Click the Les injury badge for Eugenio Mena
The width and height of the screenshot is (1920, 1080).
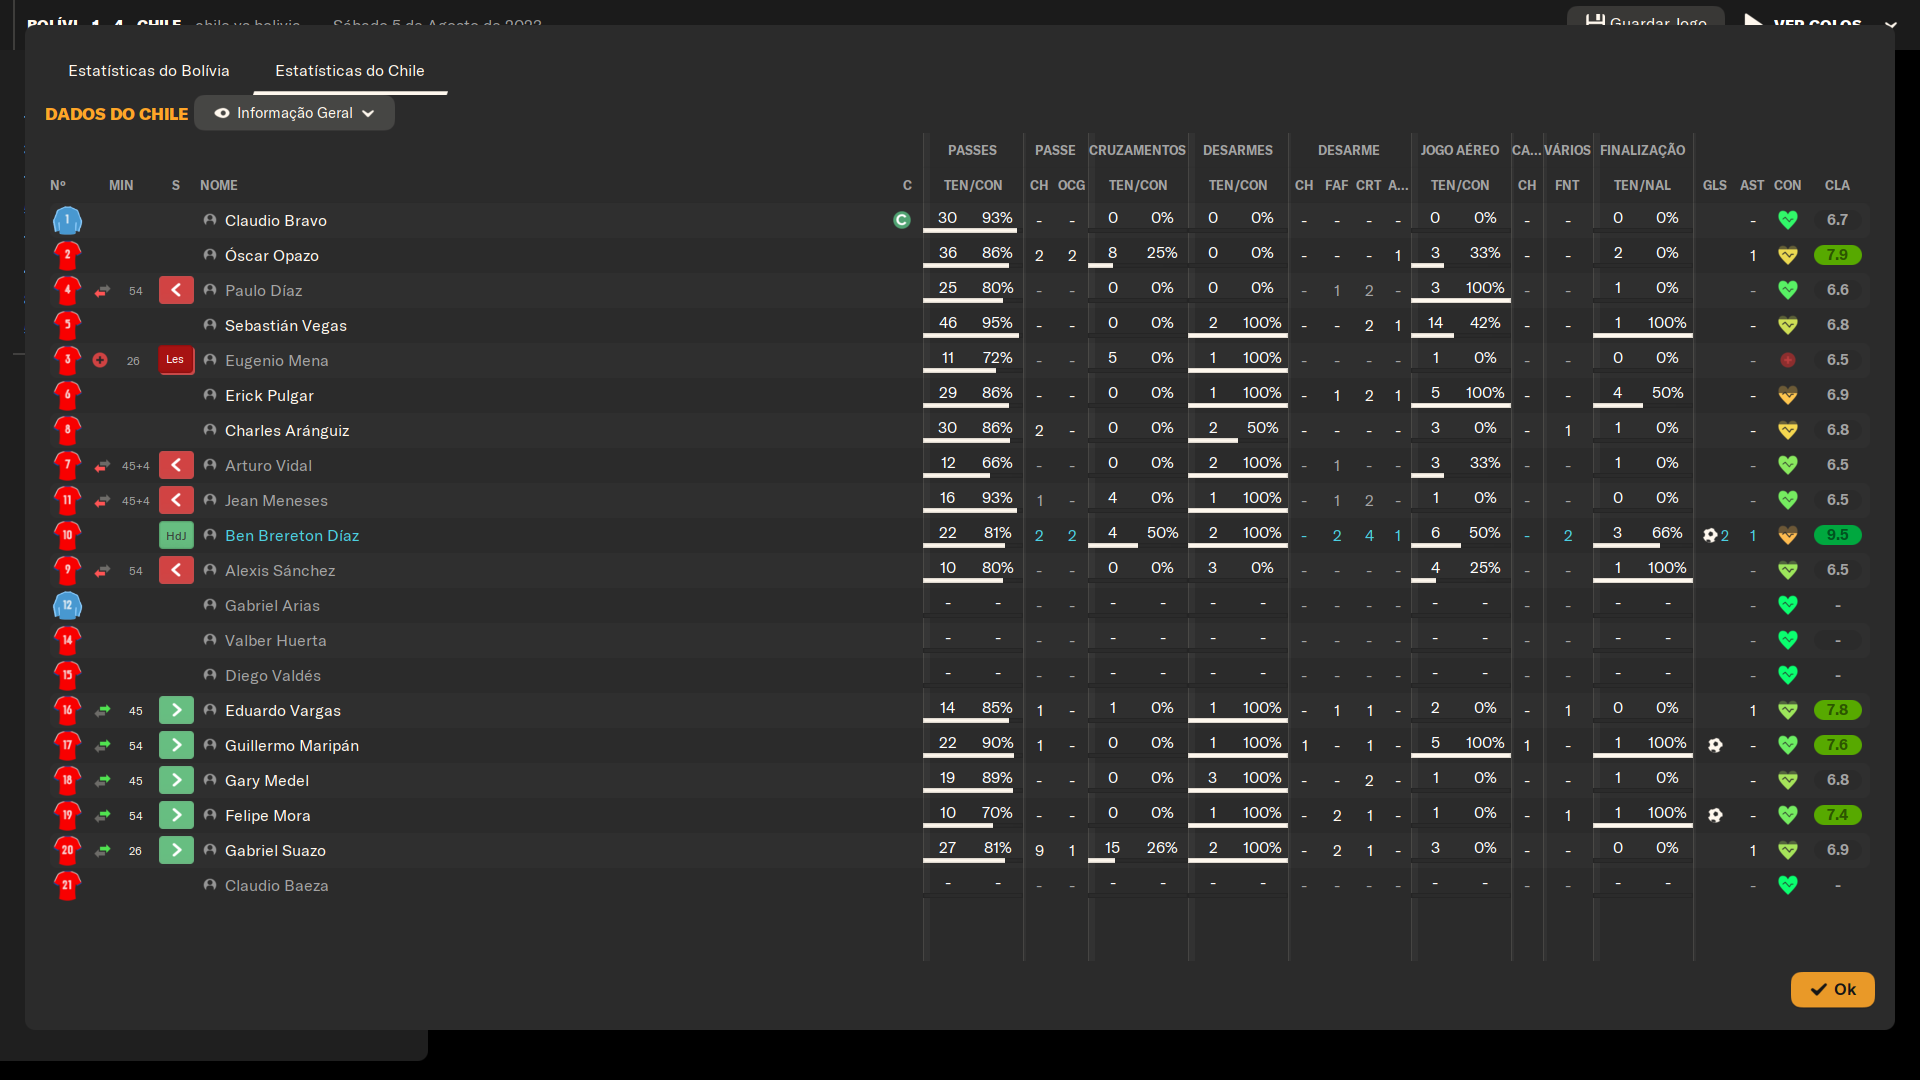pyautogui.click(x=175, y=360)
